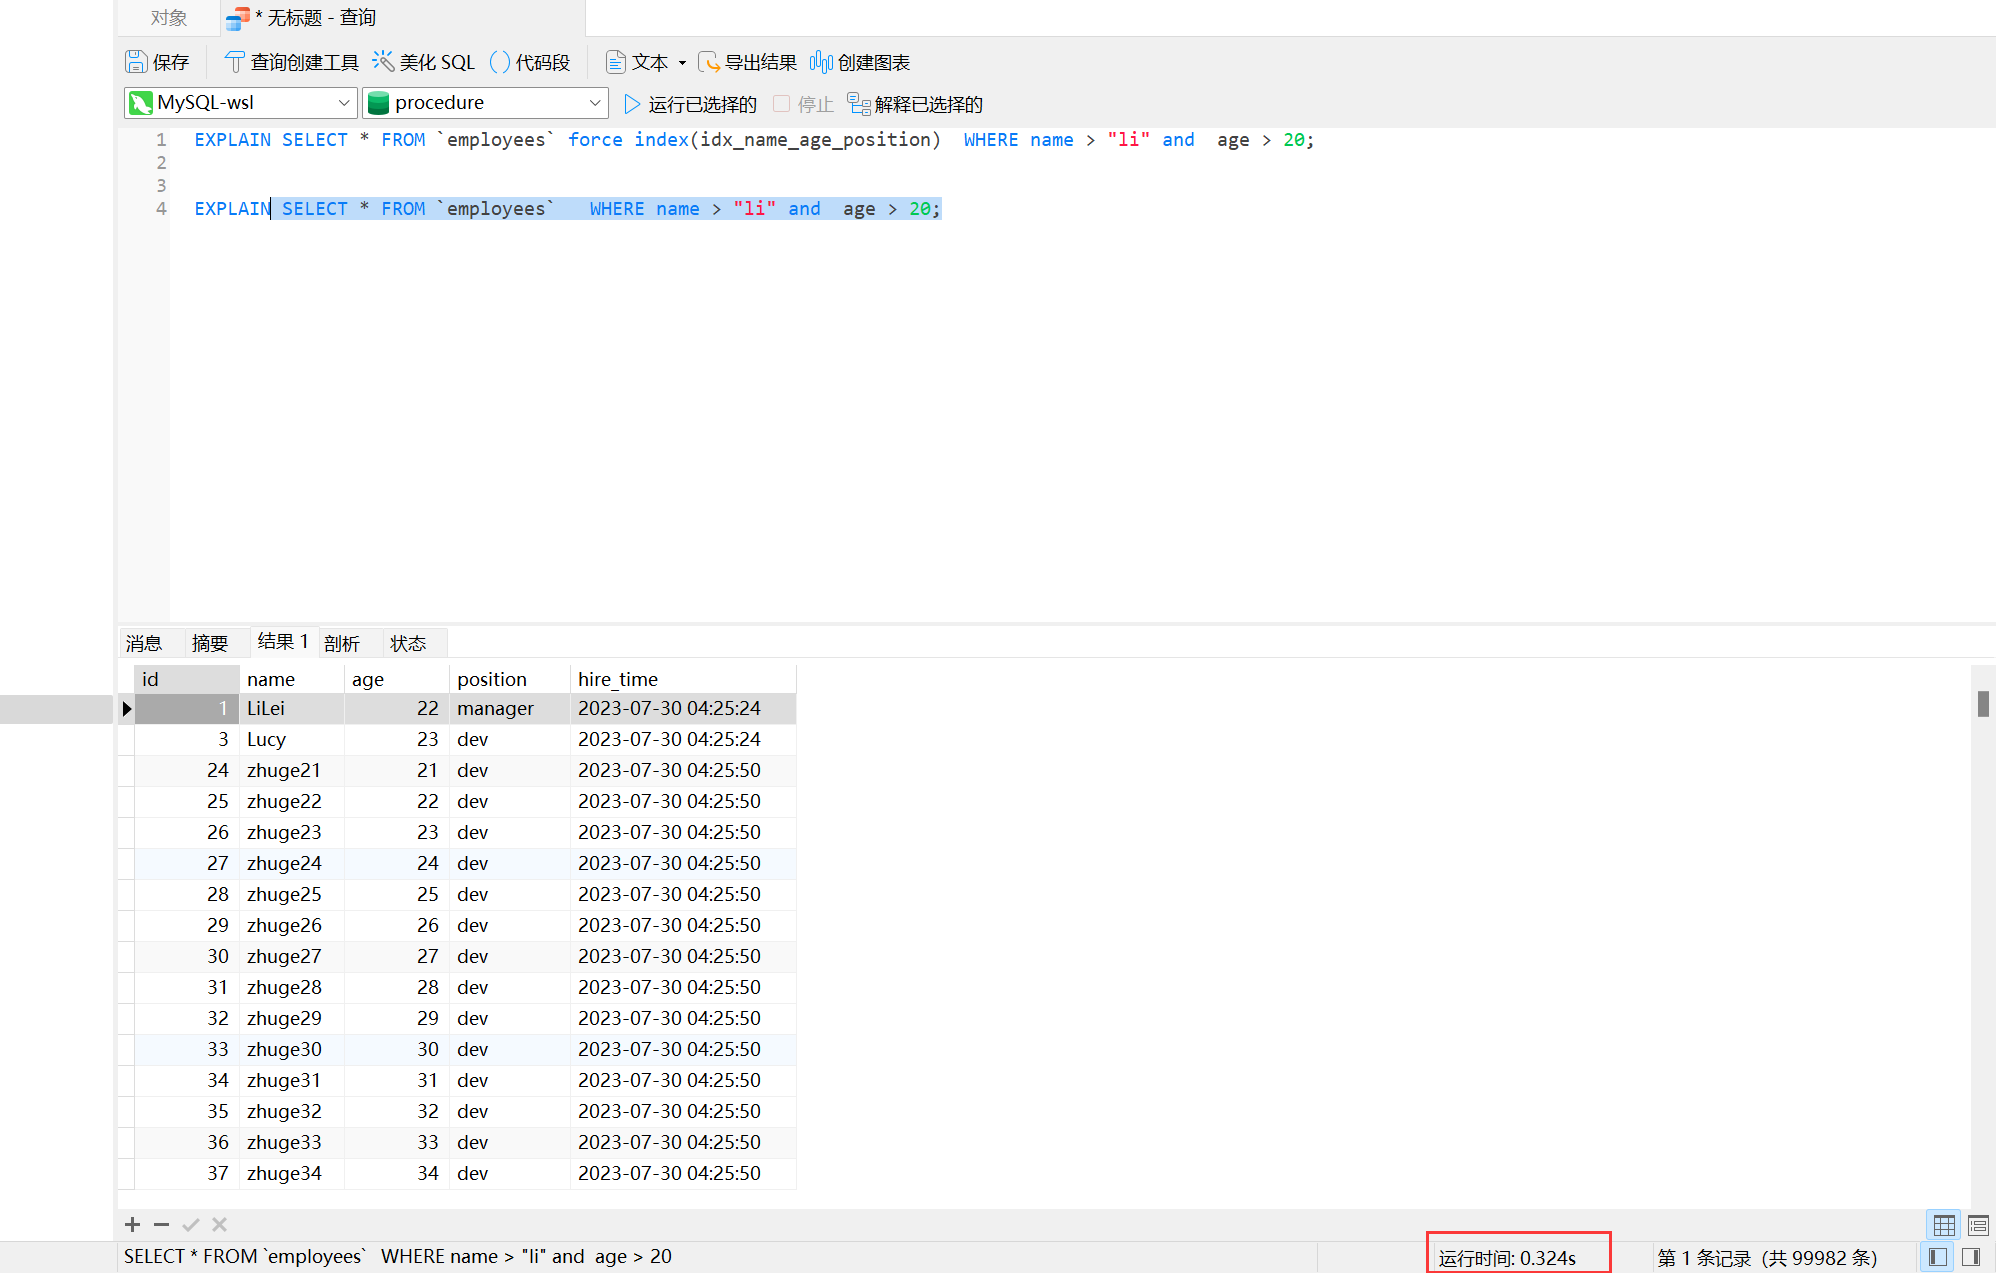Viewport: 1996px width, 1273px height.
Task: Toggle the left pane visibility icon
Action: click(1938, 1257)
